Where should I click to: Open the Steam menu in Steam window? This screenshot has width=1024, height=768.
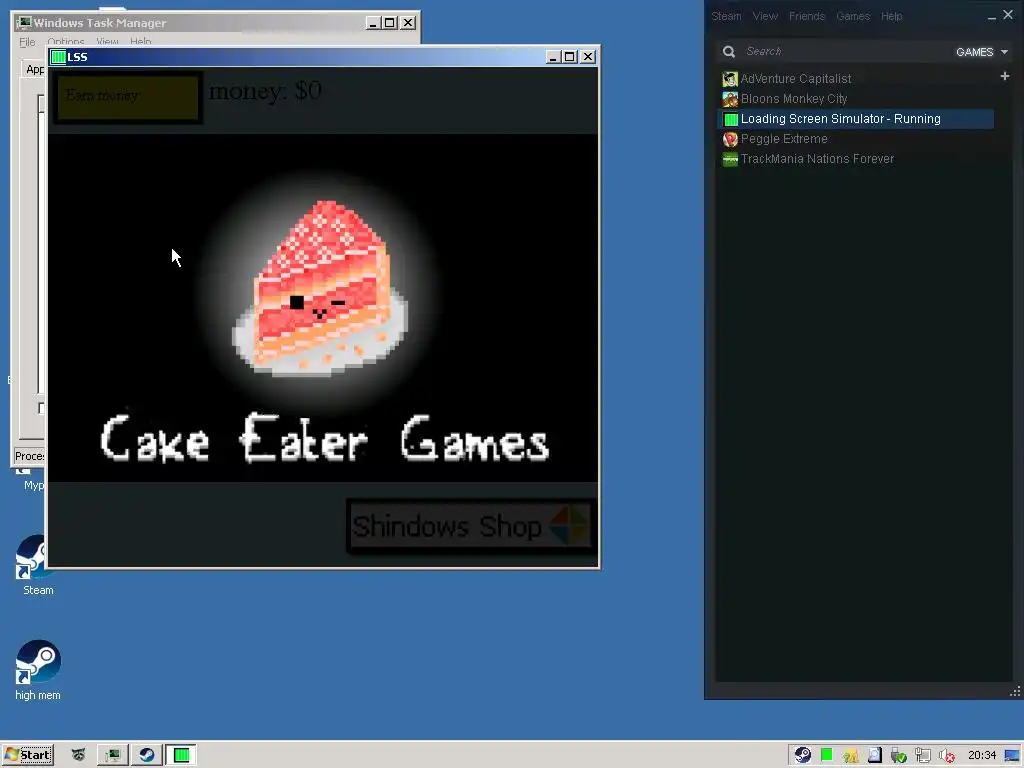[726, 16]
